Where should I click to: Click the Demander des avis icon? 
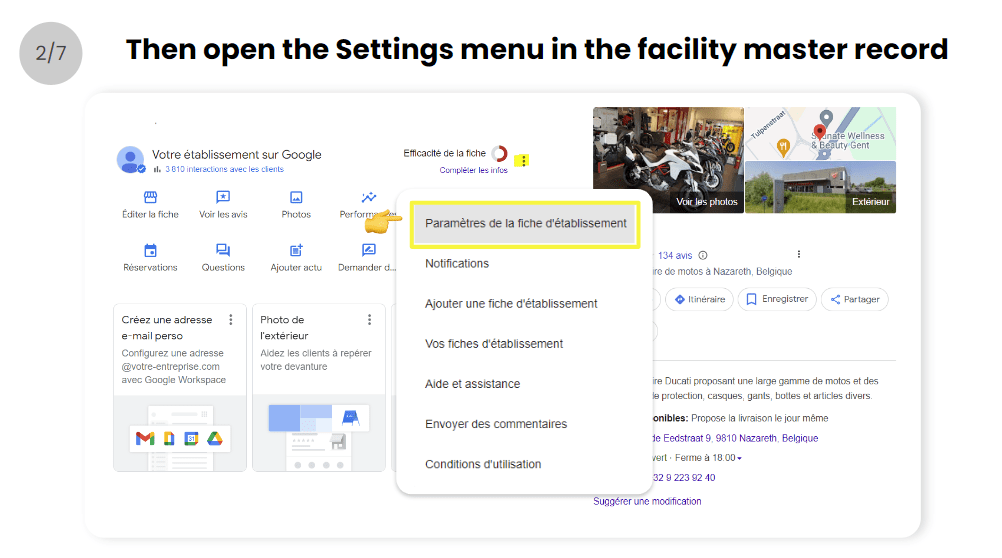pyautogui.click(x=369, y=250)
